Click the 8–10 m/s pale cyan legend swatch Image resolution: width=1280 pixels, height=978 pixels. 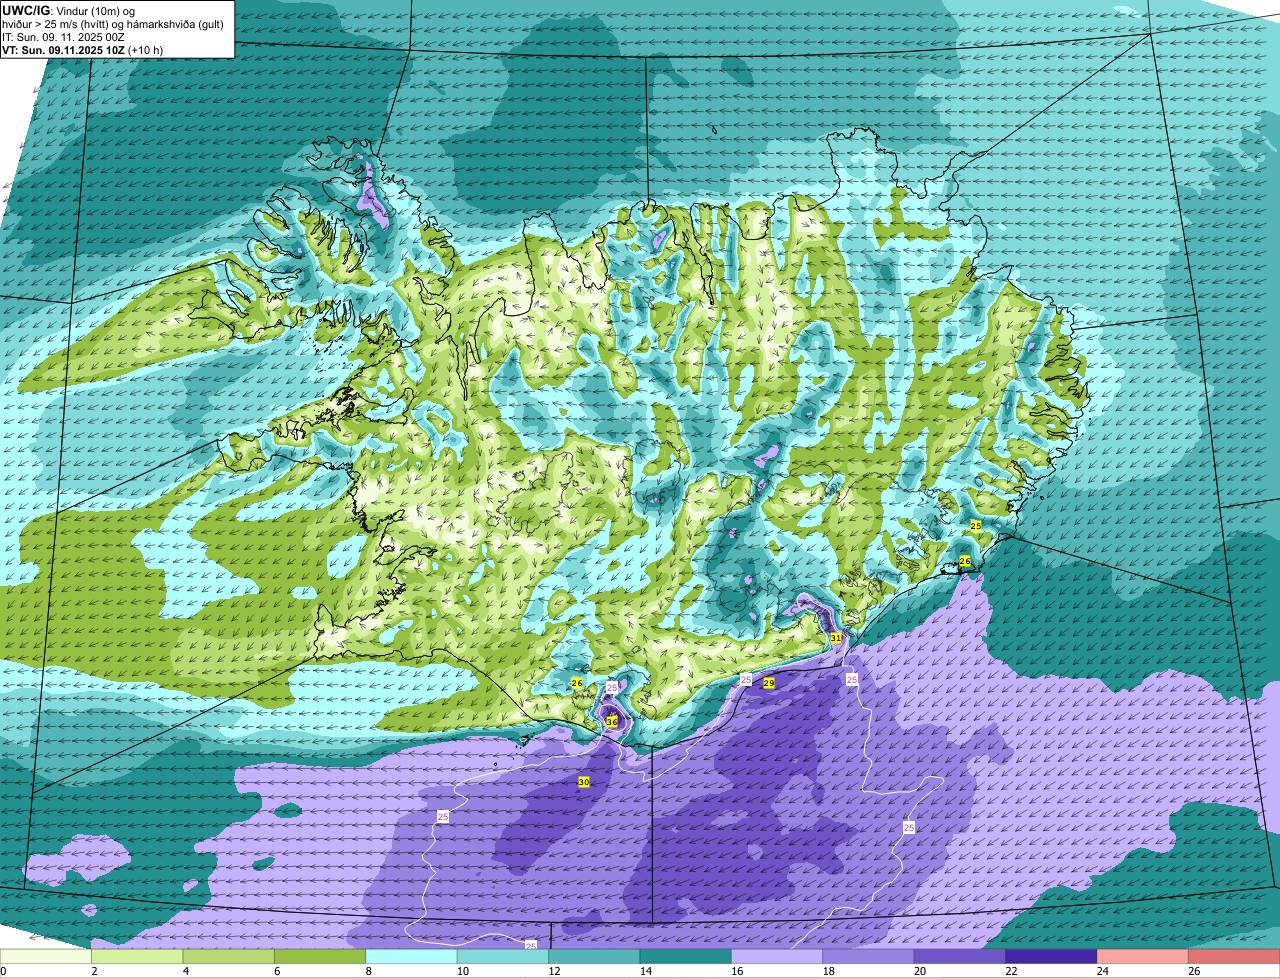tap(412, 956)
